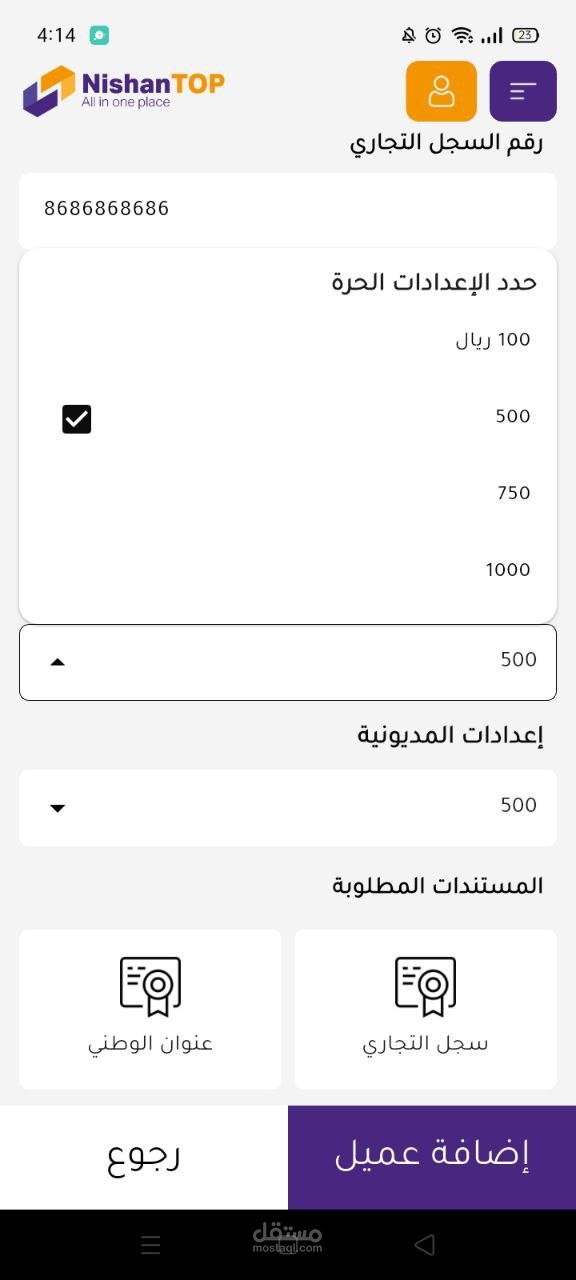Open the إعدادات المديونية 500 combo box
Screen dimensions: 576x1280
click(x=288, y=807)
